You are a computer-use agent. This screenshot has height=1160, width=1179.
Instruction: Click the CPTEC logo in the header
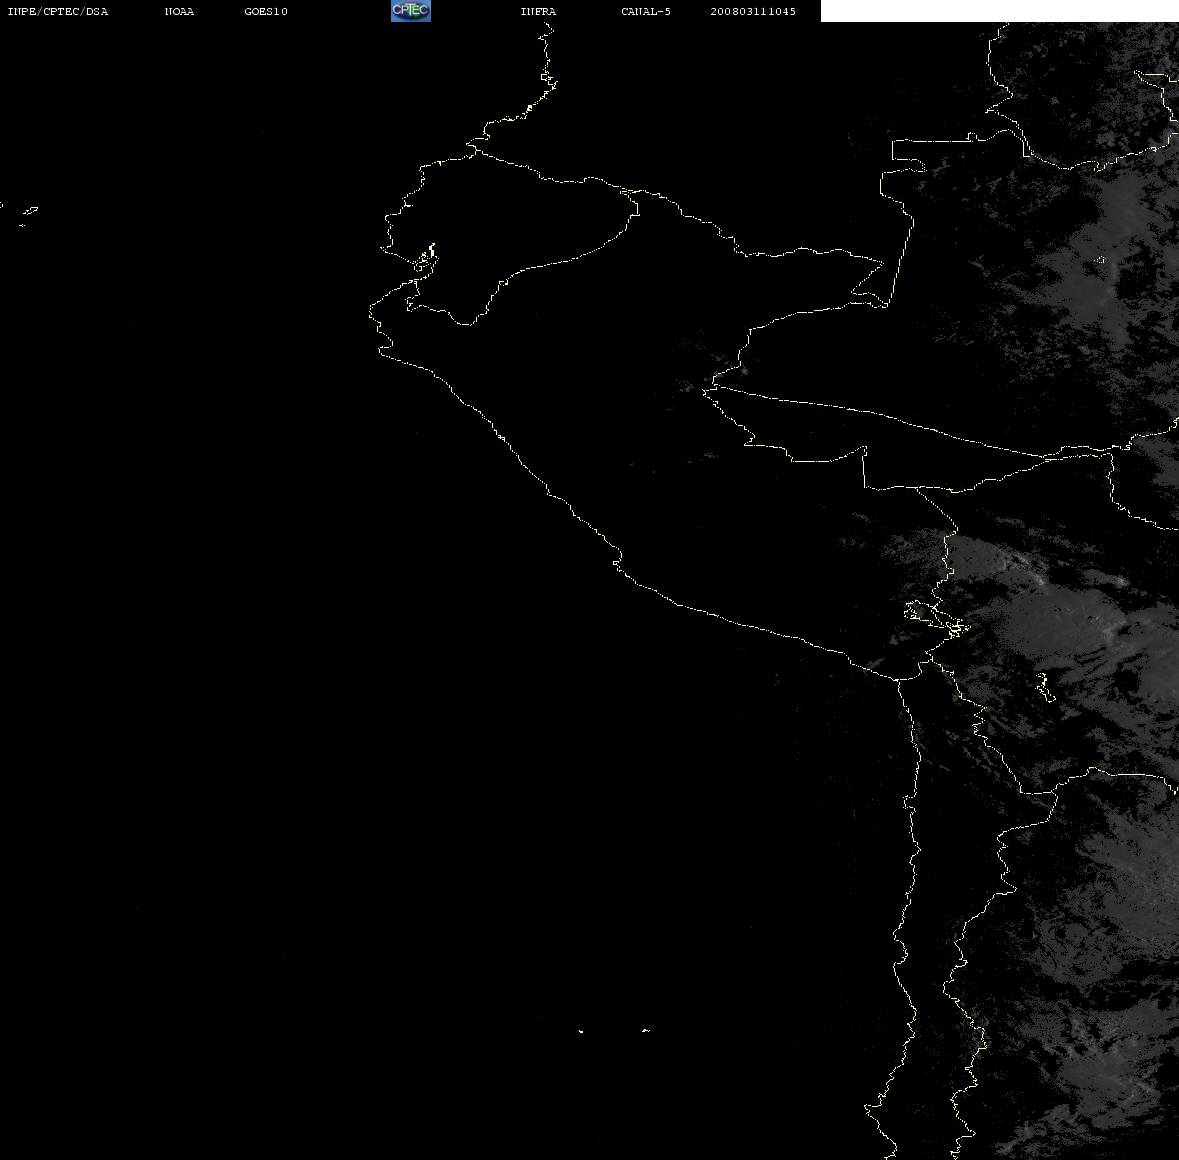pyautogui.click(x=411, y=11)
